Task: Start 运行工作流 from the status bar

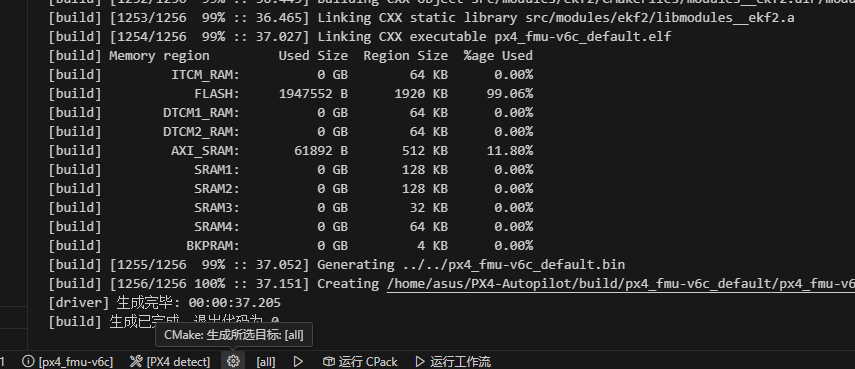Action: point(453,361)
